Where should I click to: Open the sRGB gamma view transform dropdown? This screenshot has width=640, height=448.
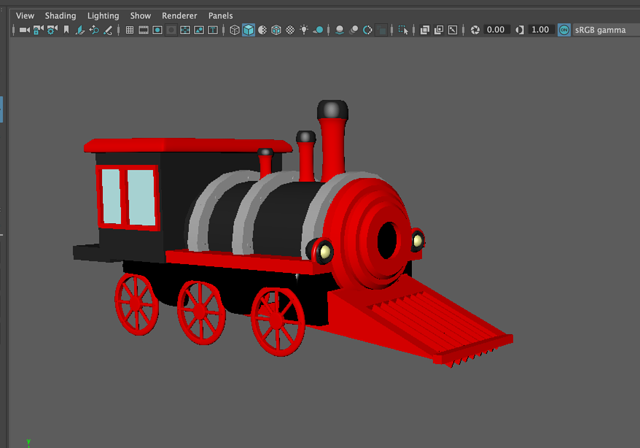598,30
